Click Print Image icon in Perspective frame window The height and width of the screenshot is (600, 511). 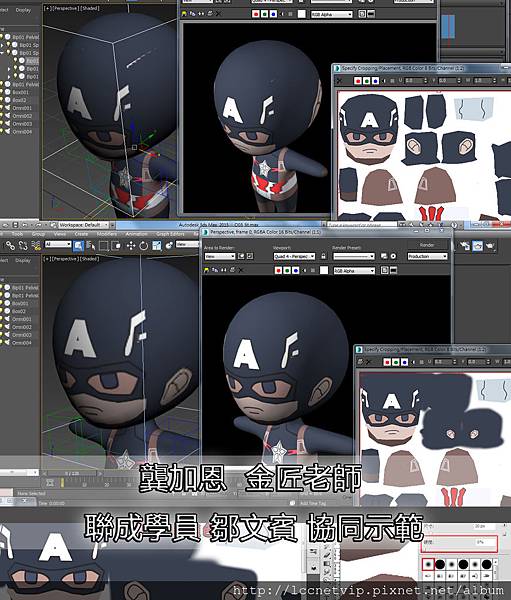click(x=232, y=270)
